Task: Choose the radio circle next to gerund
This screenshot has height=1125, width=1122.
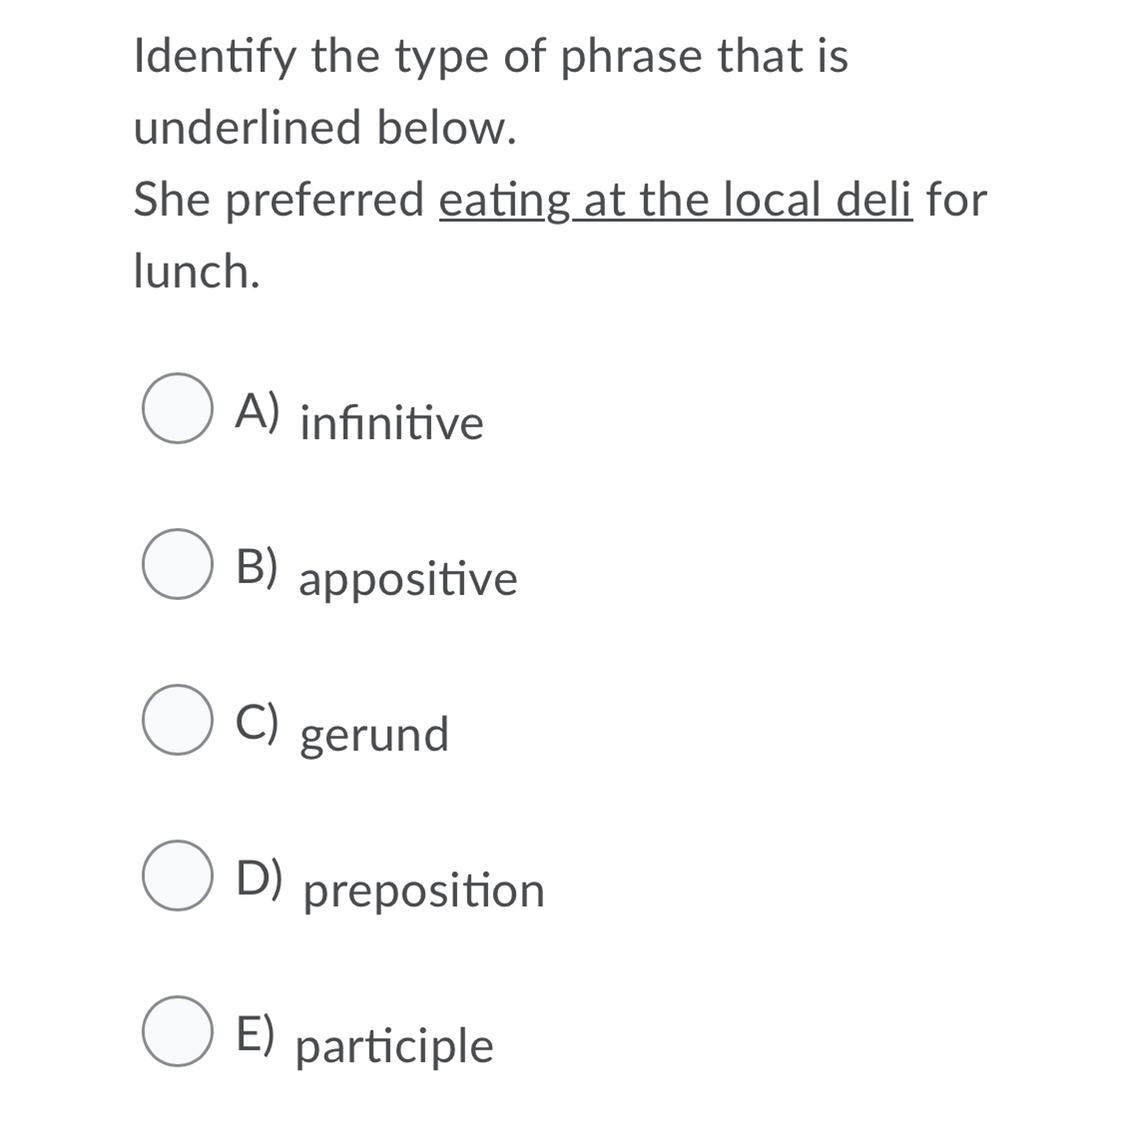Action: tap(177, 720)
